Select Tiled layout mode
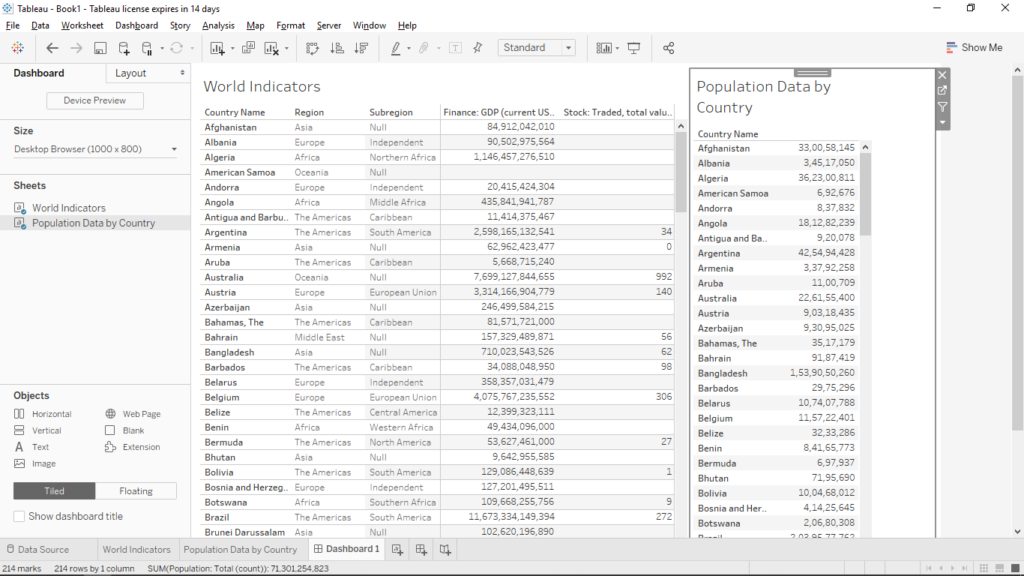This screenshot has height=576, width=1024. (x=54, y=490)
